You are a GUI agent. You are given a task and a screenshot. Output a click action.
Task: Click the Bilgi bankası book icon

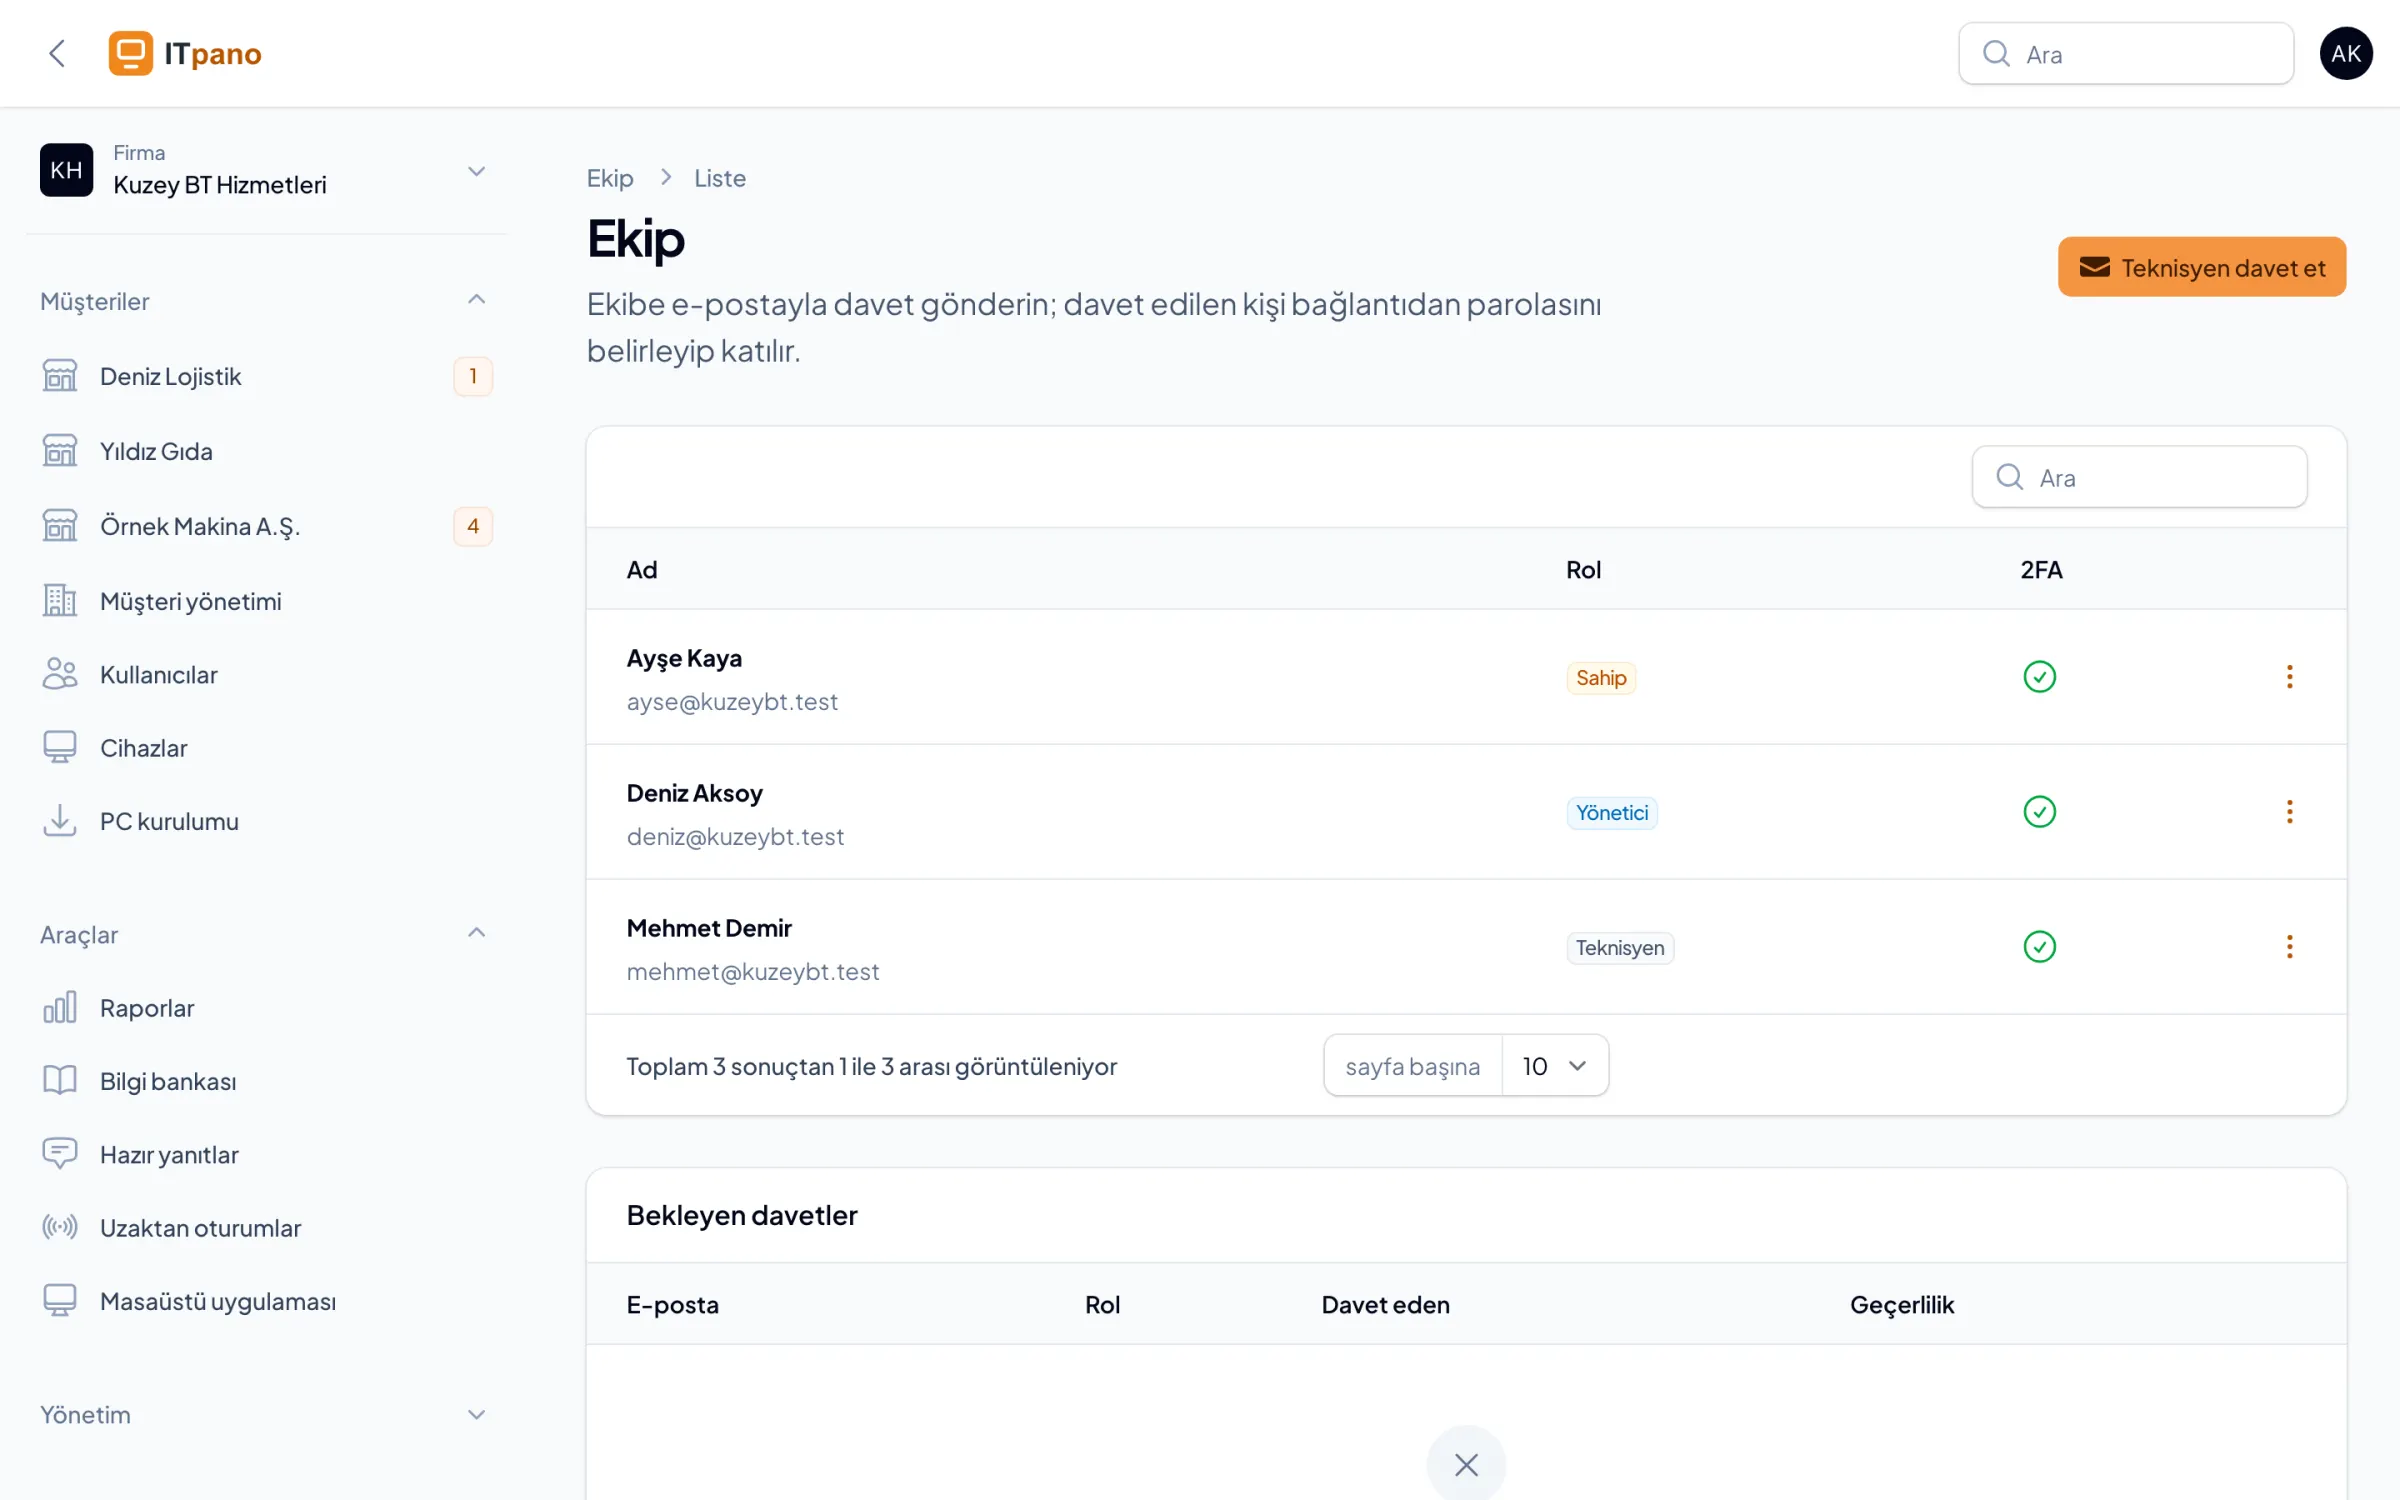[x=60, y=1081]
